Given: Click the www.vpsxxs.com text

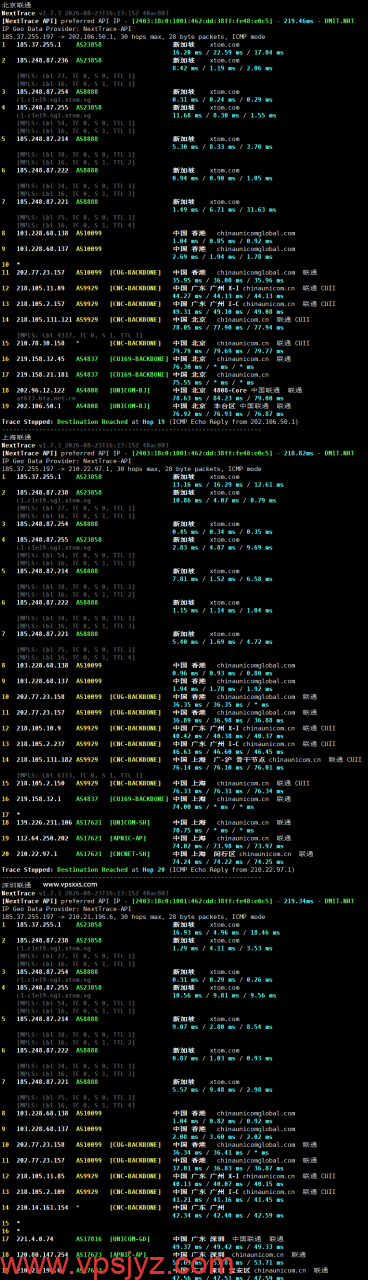Looking at the screenshot, I should point(70,885).
